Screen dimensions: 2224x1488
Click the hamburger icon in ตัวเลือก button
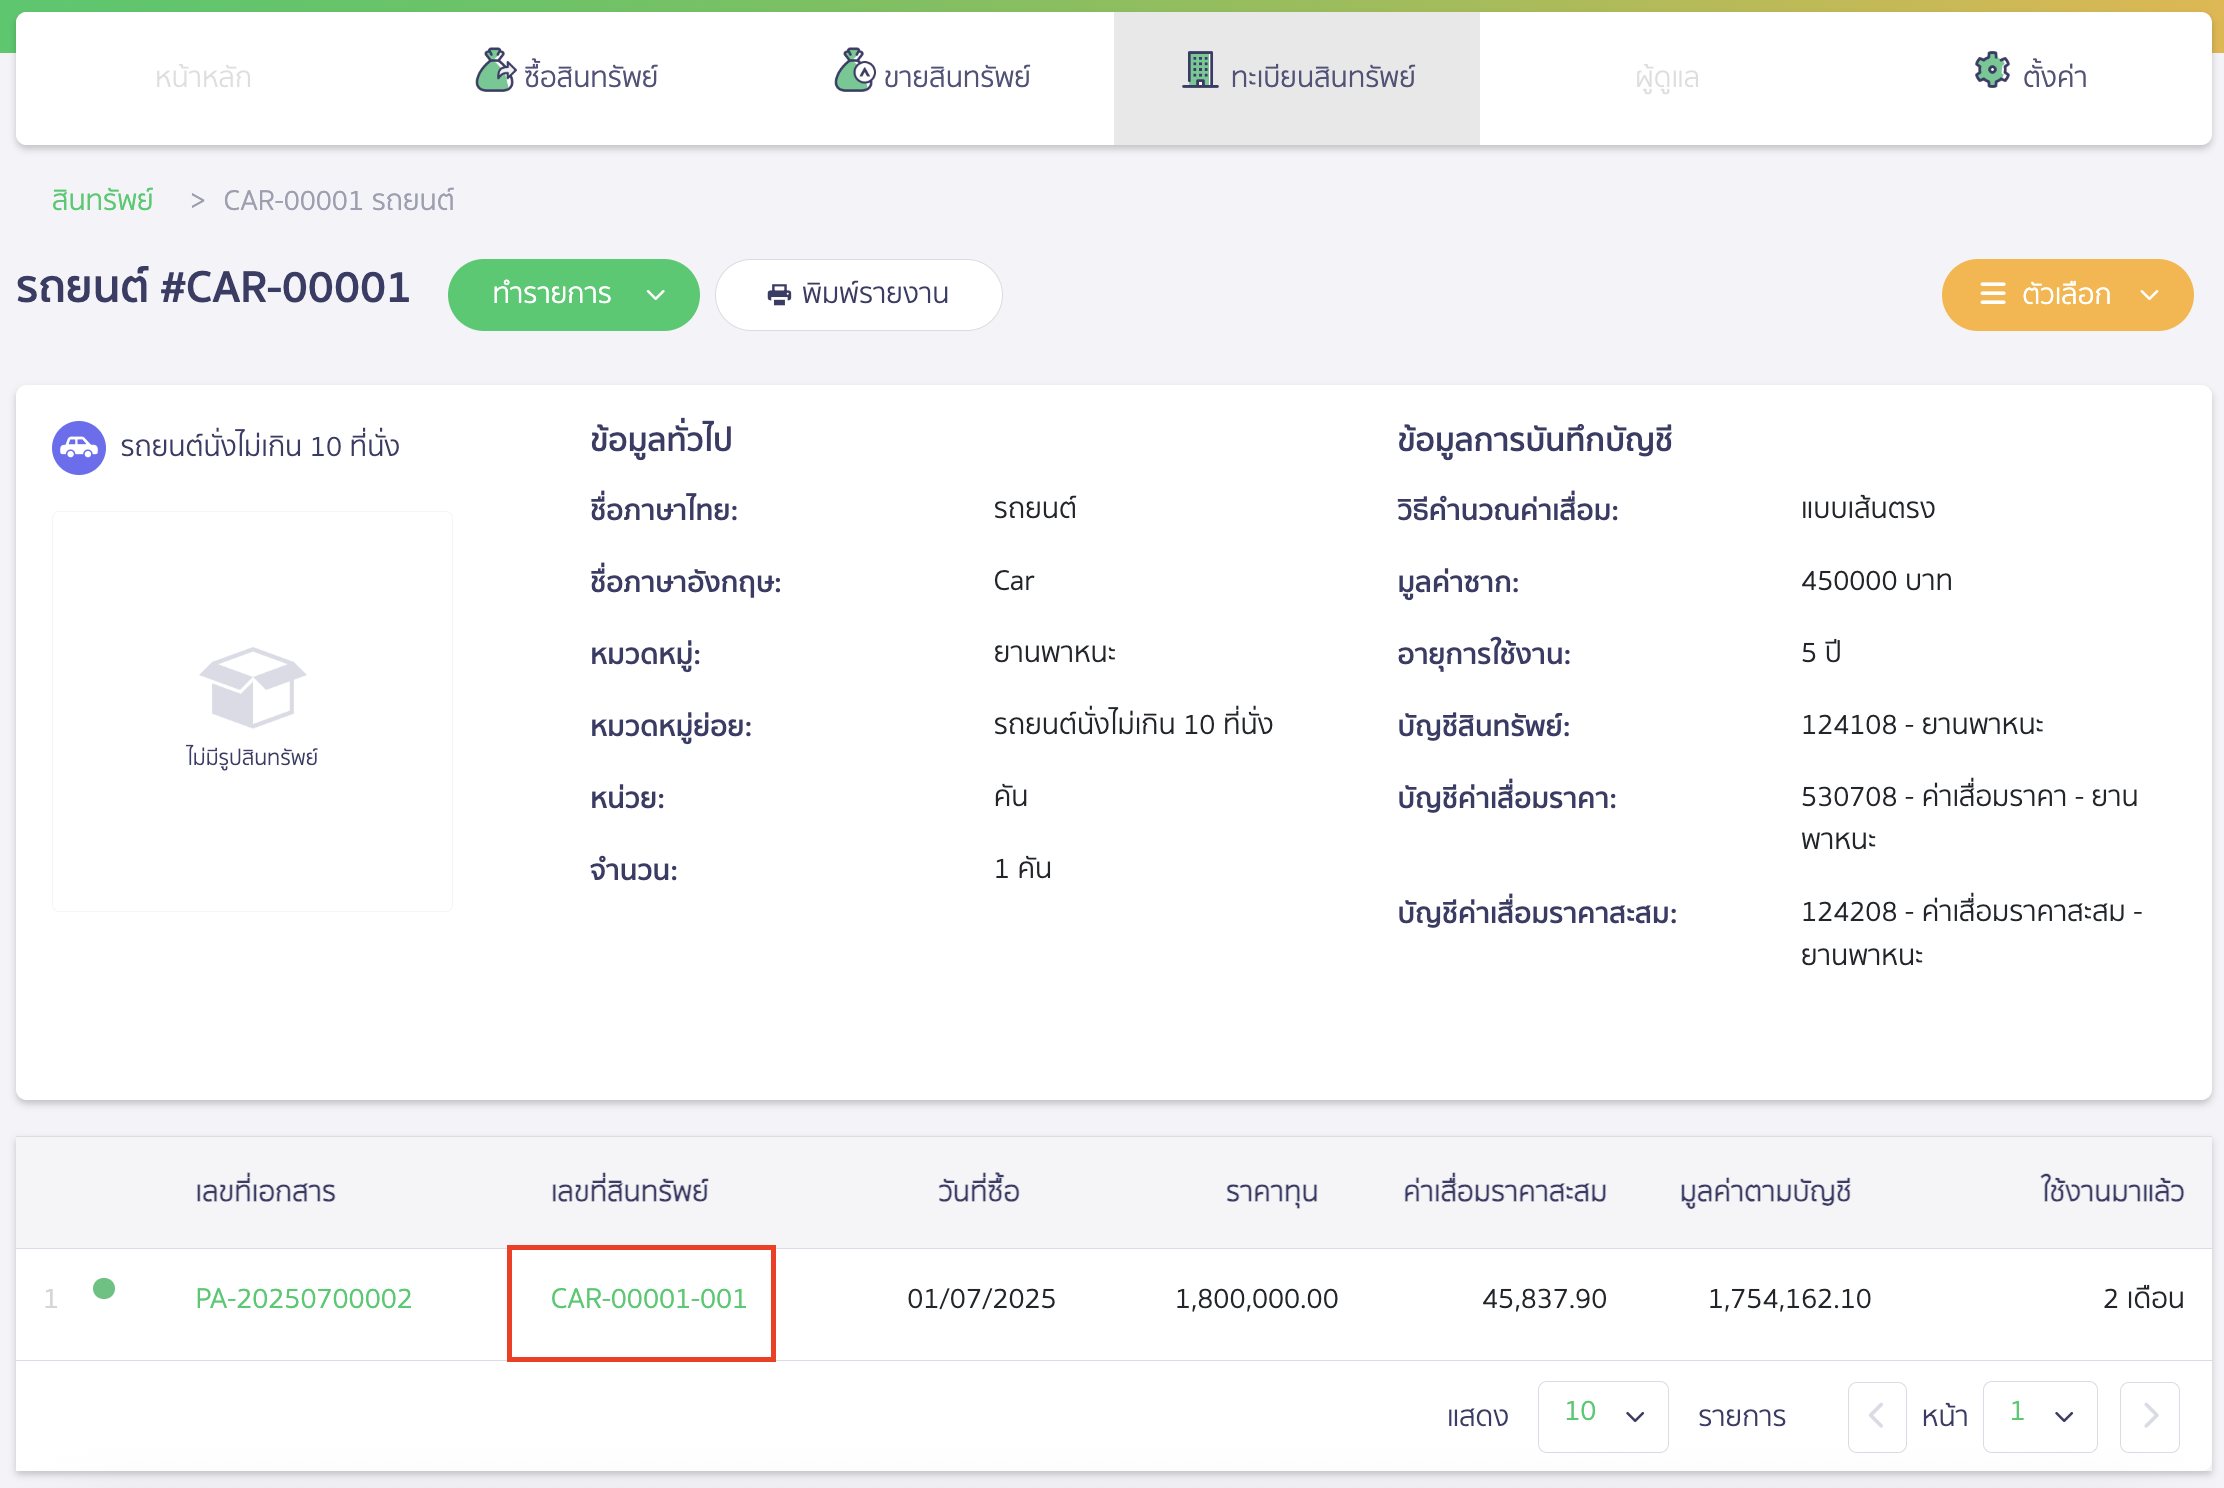pos(1993,294)
